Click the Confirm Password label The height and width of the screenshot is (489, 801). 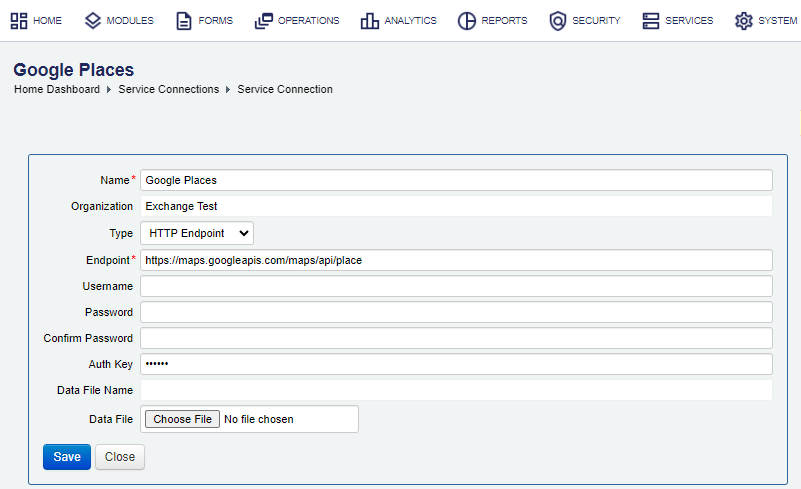tap(88, 338)
